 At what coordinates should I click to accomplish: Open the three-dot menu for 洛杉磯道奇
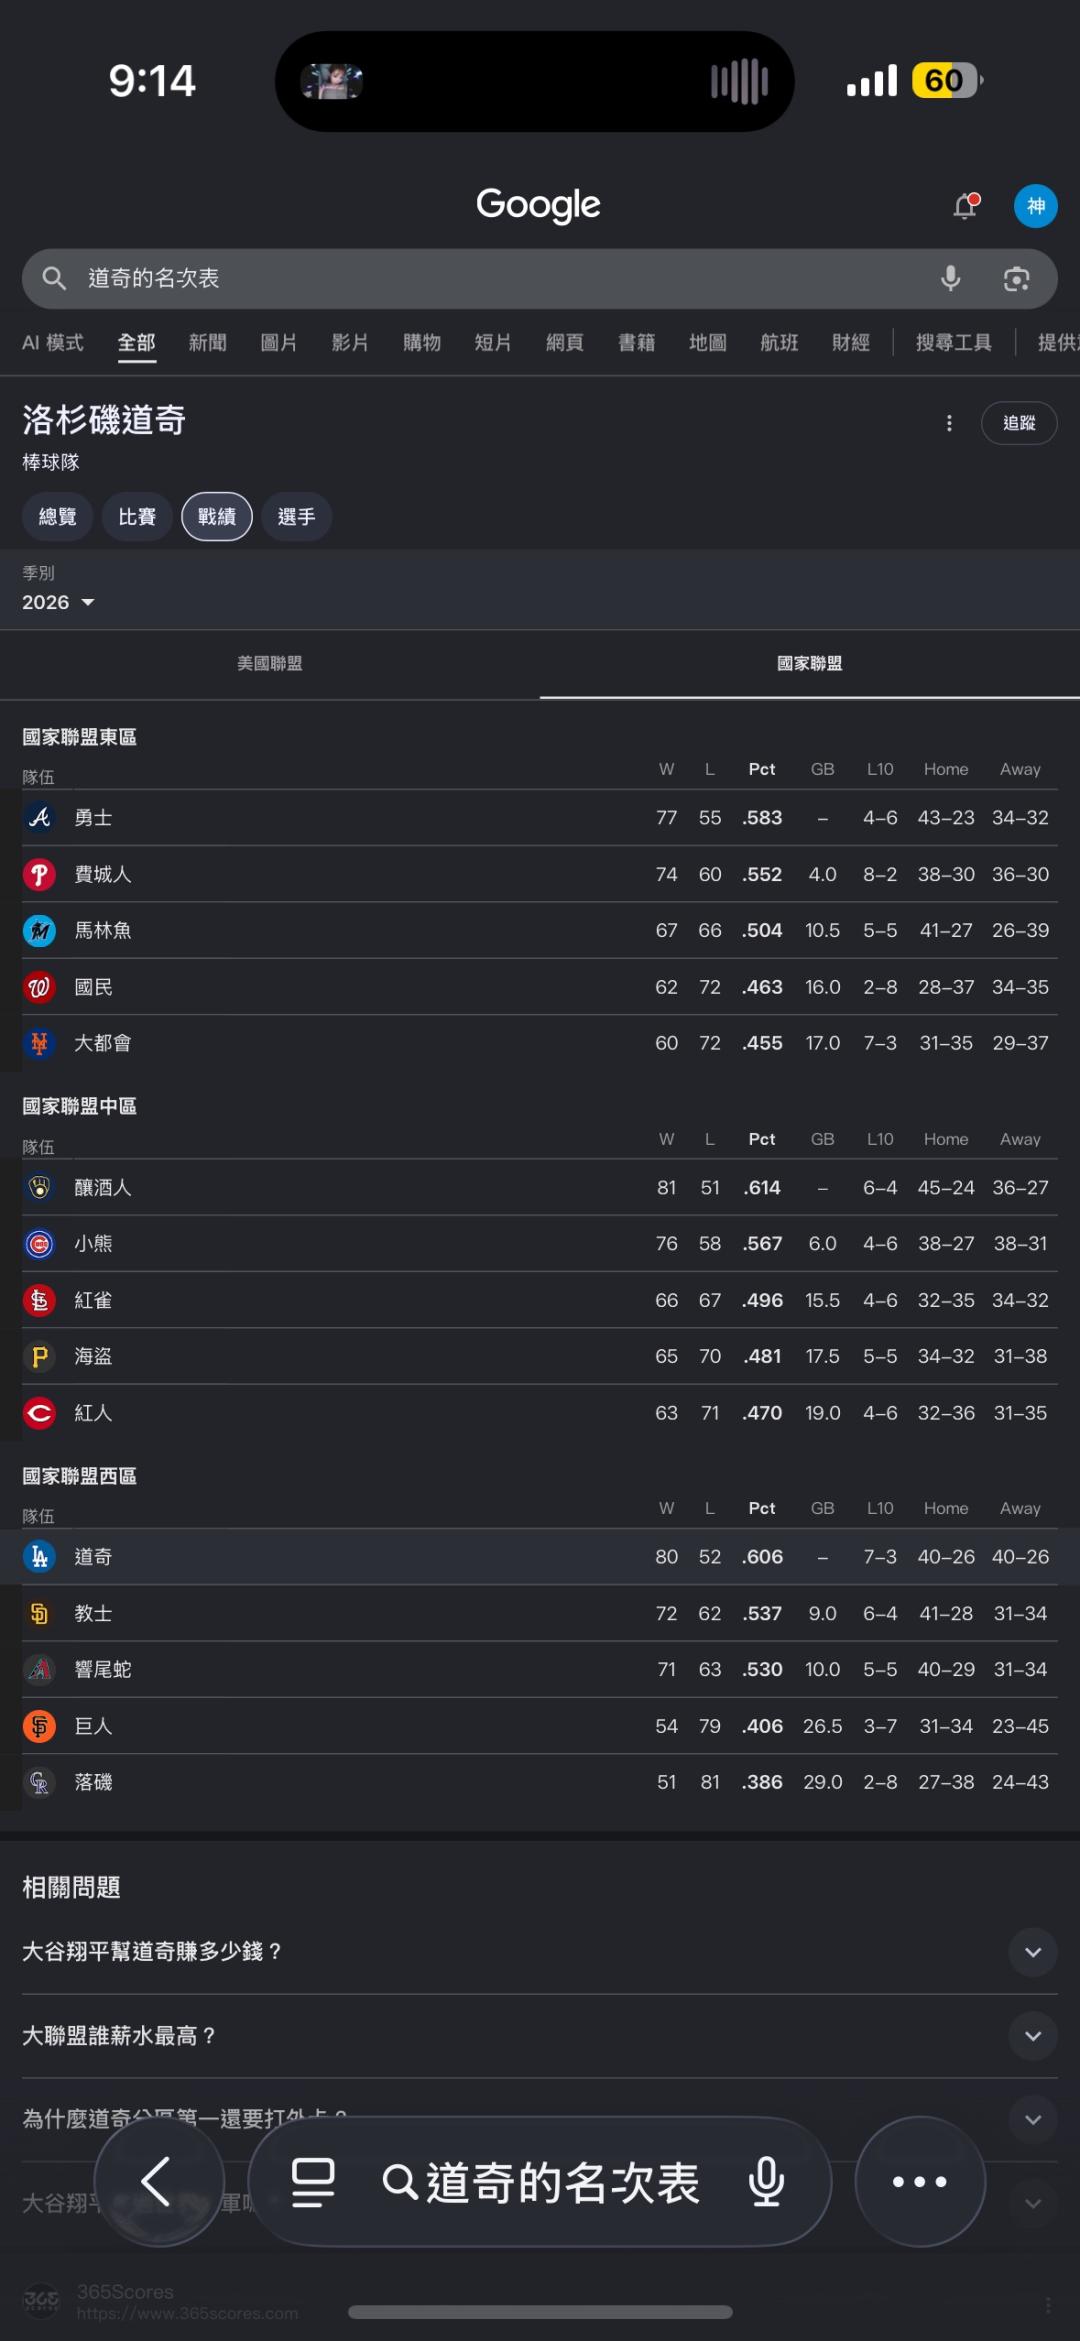949,423
